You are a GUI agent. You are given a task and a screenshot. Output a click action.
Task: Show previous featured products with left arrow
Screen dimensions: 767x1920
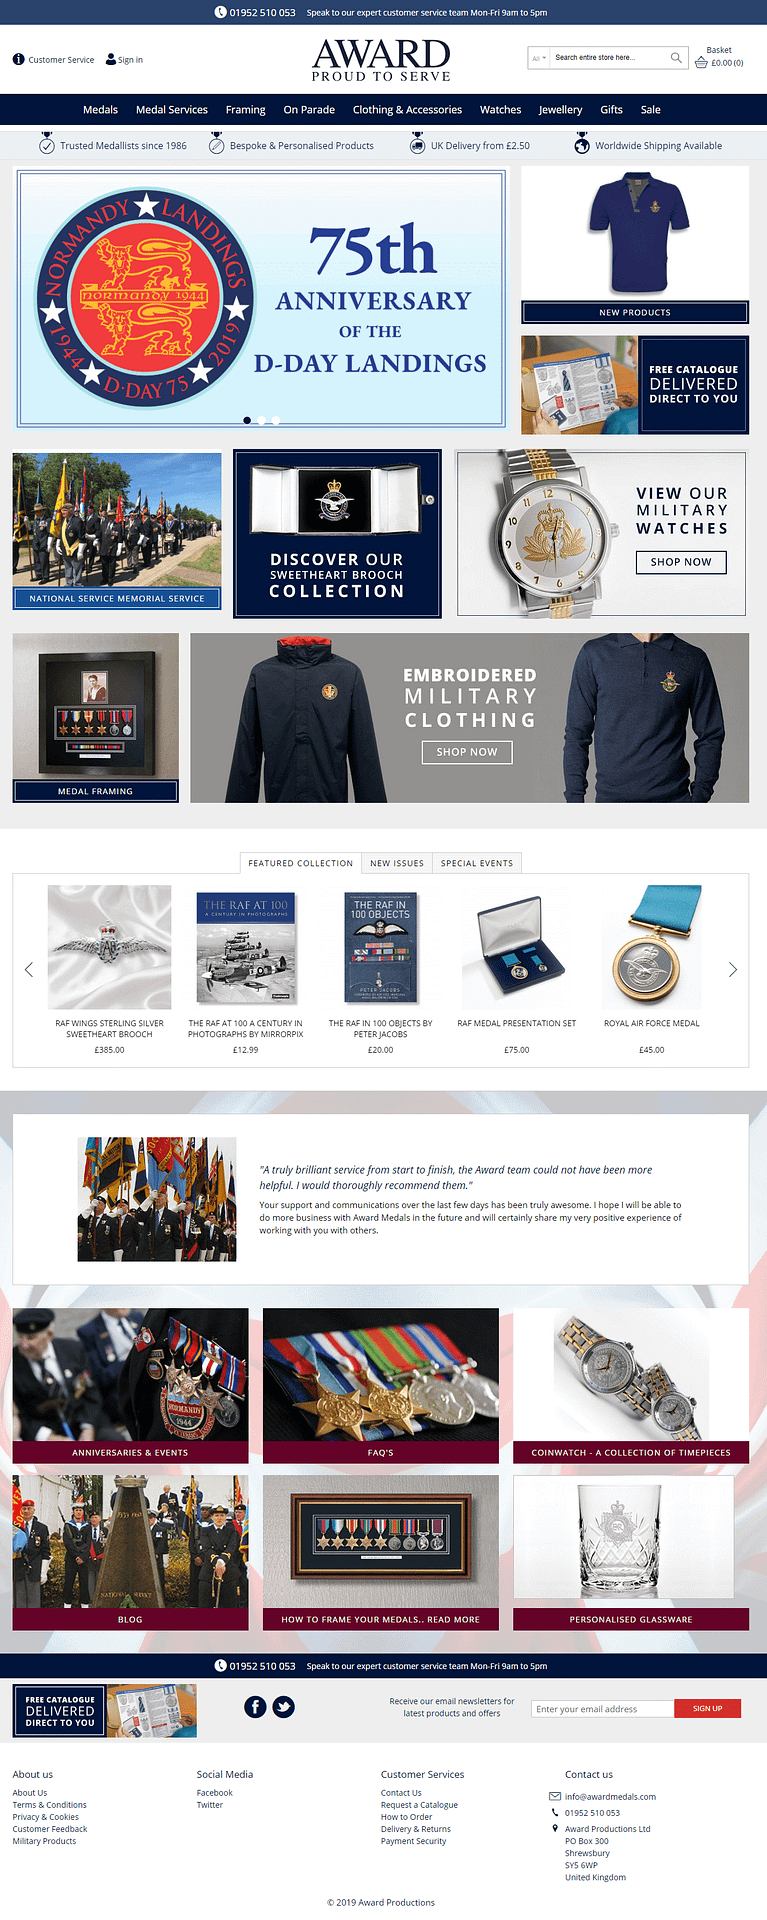(x=28, y=969)
